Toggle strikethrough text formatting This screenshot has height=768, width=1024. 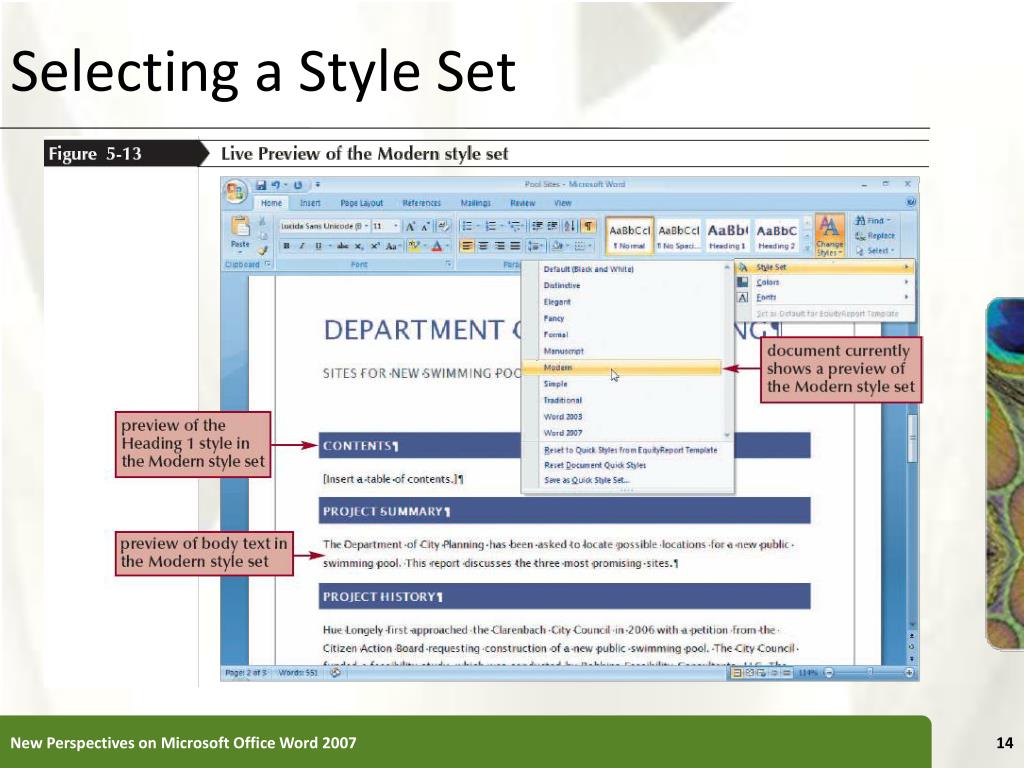point(342,246)
